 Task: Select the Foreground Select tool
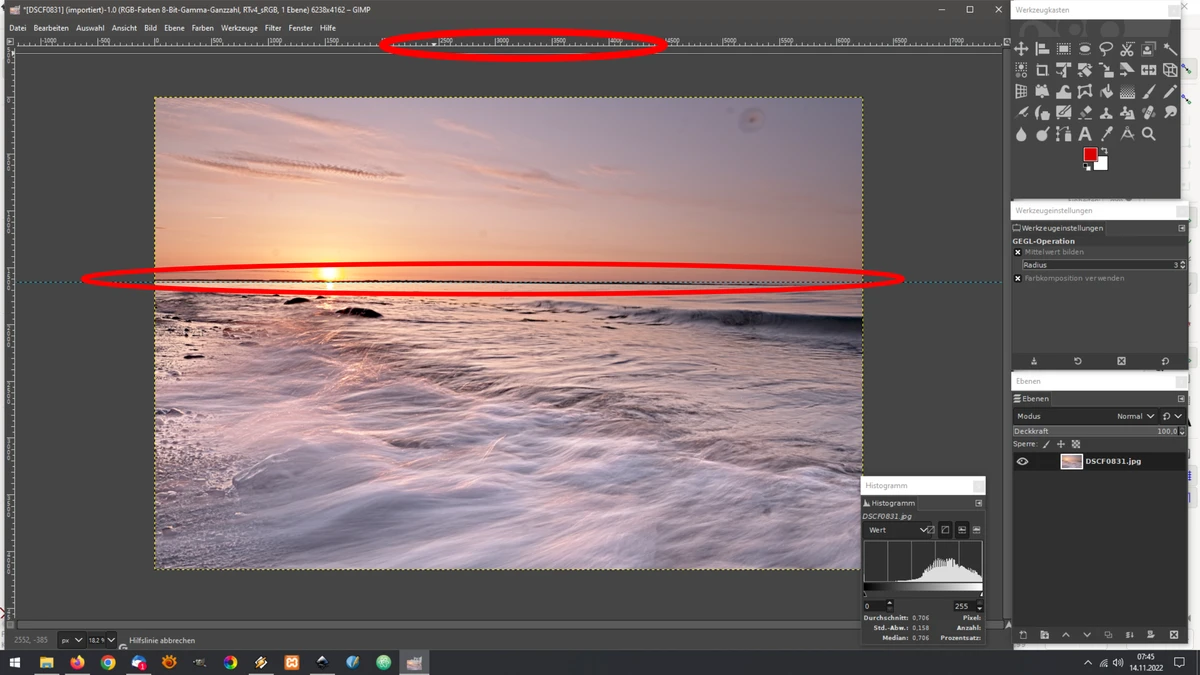point(1149,48)
